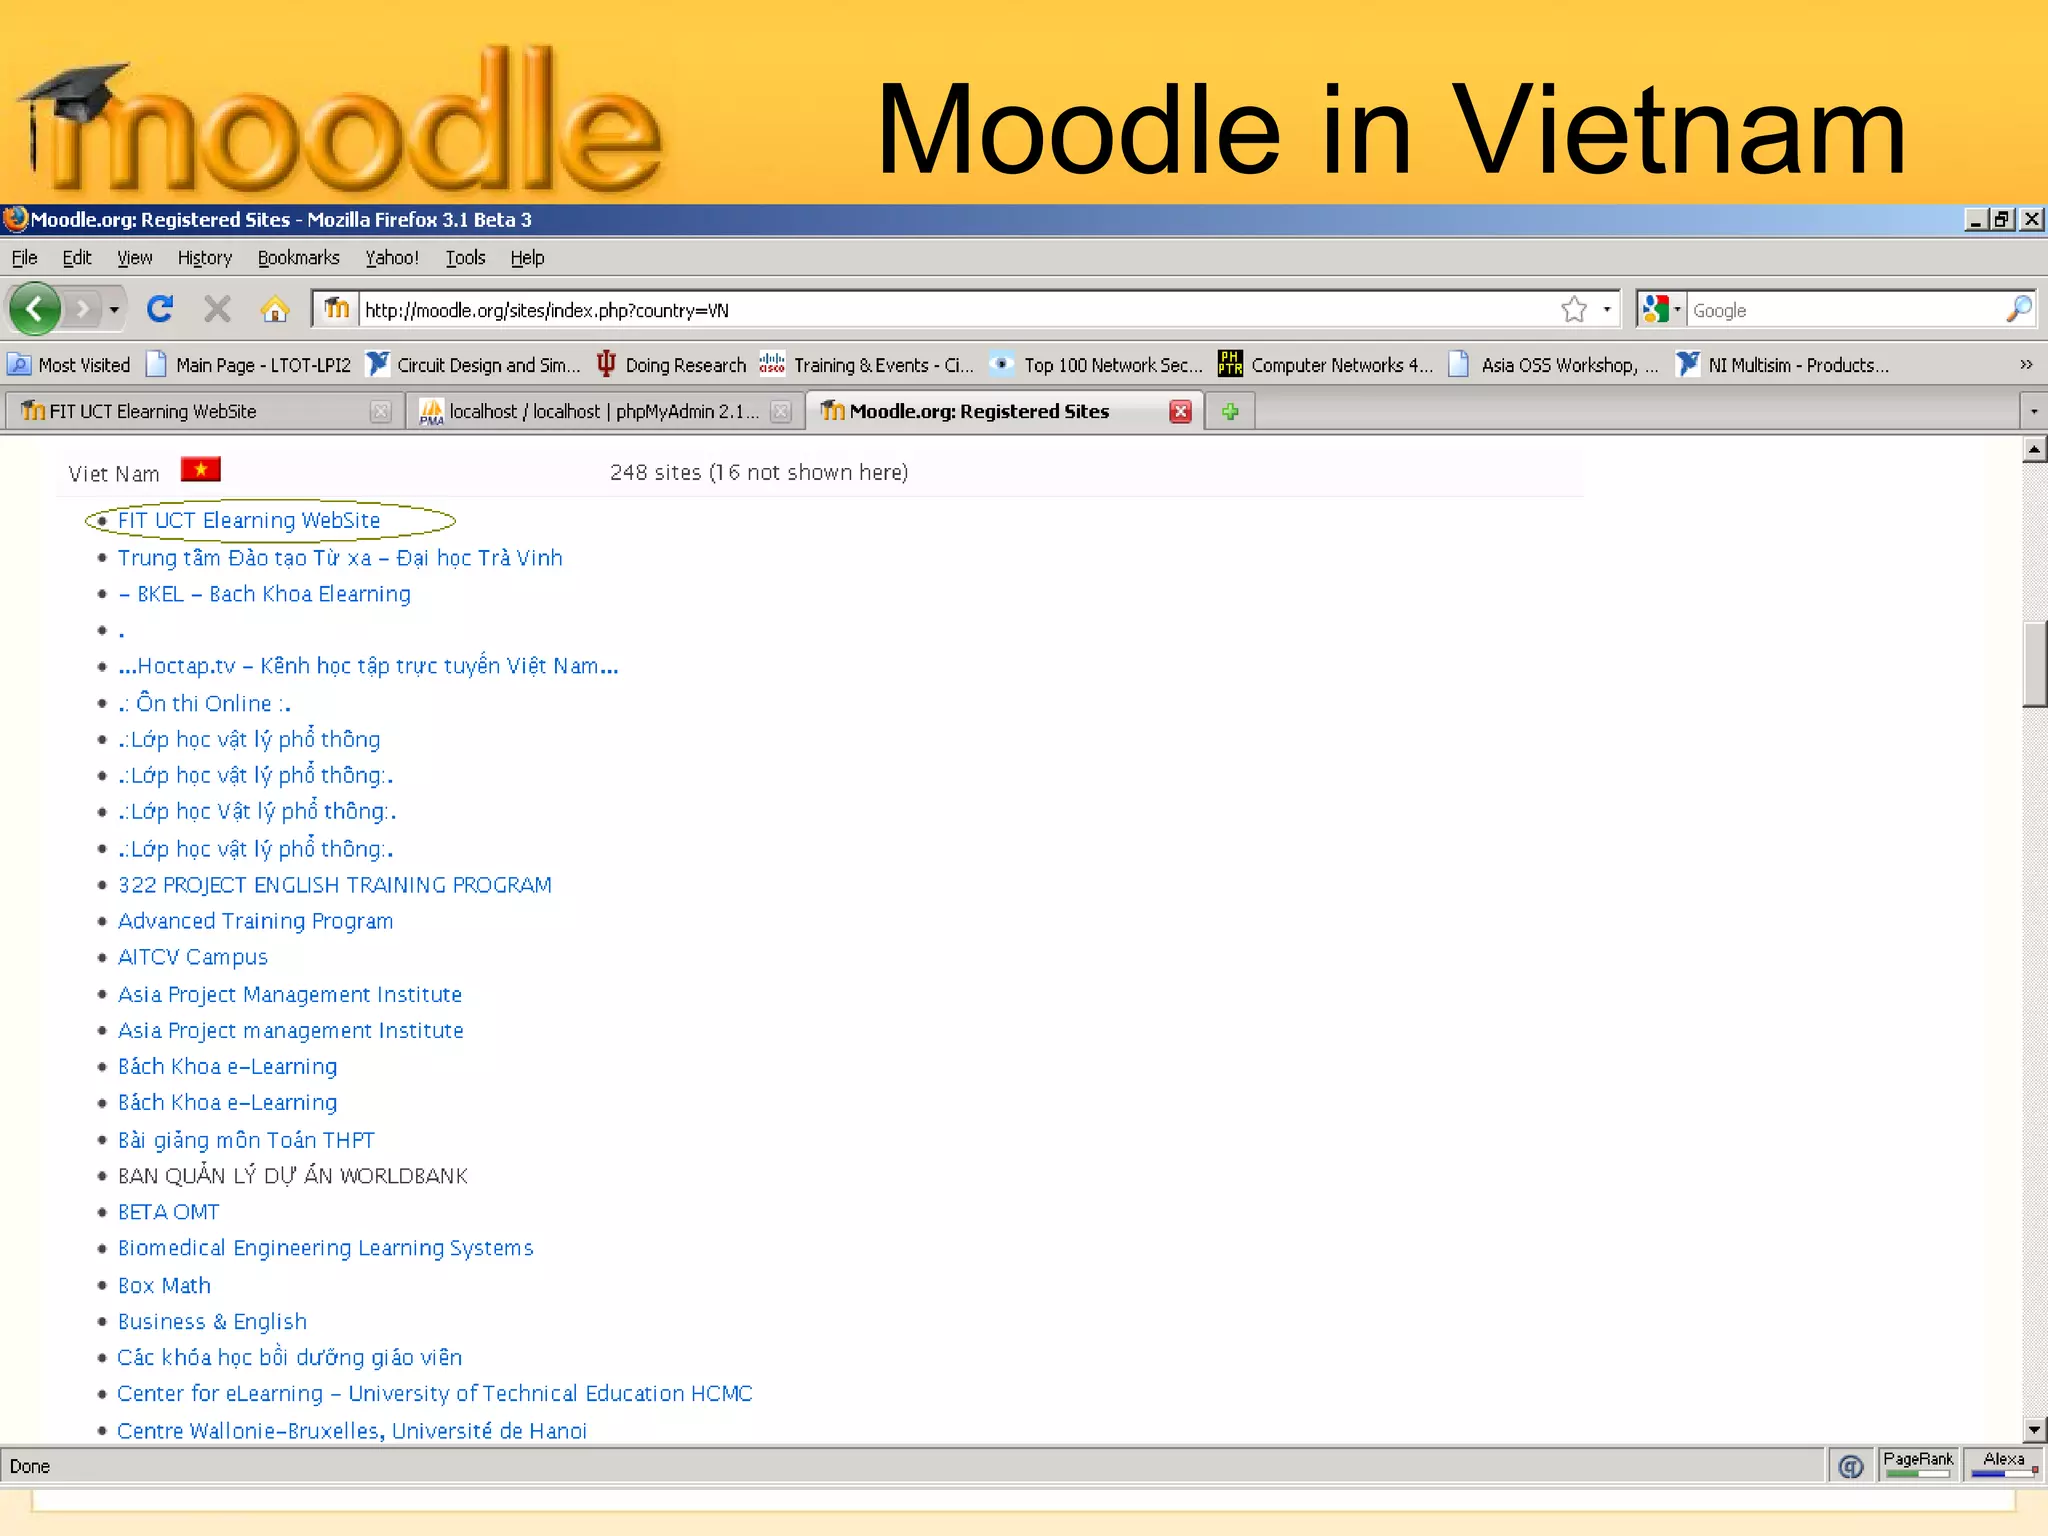Open Circuit Design and Sim bookmark
The image size is (2048, 1536).
pos(473,365)
